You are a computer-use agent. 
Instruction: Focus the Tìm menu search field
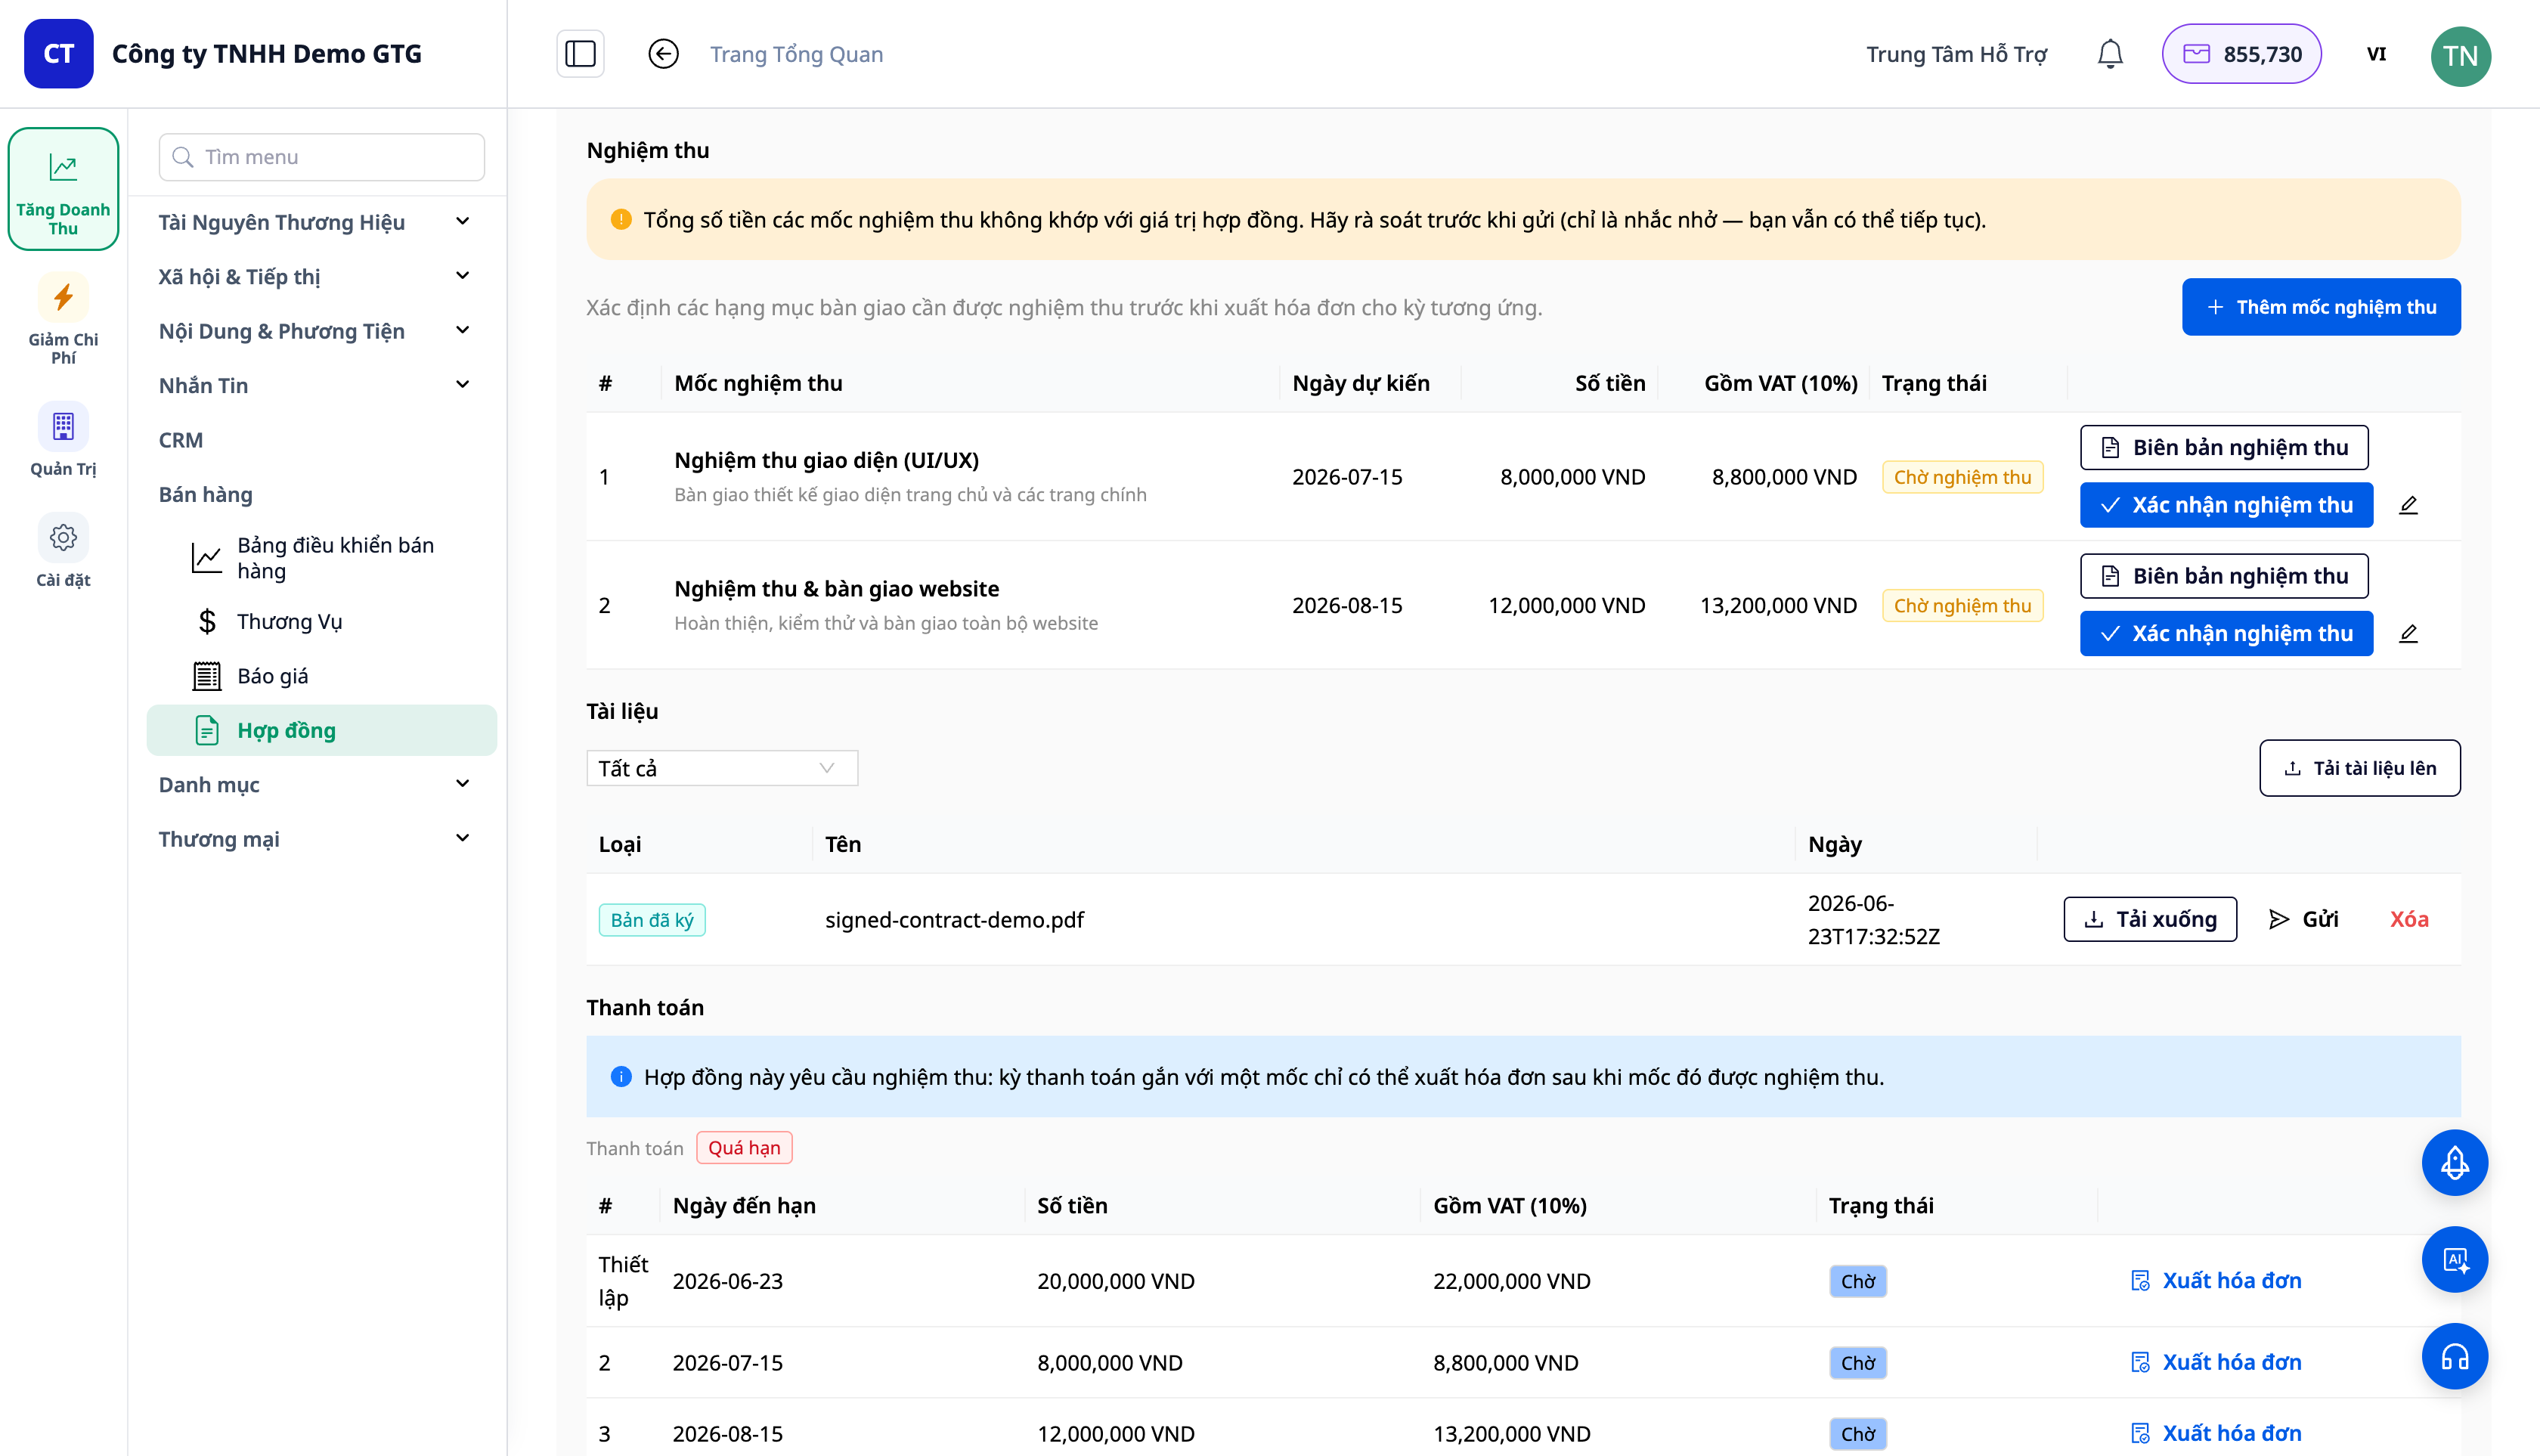pyautogui.click(x=322, y=157)
